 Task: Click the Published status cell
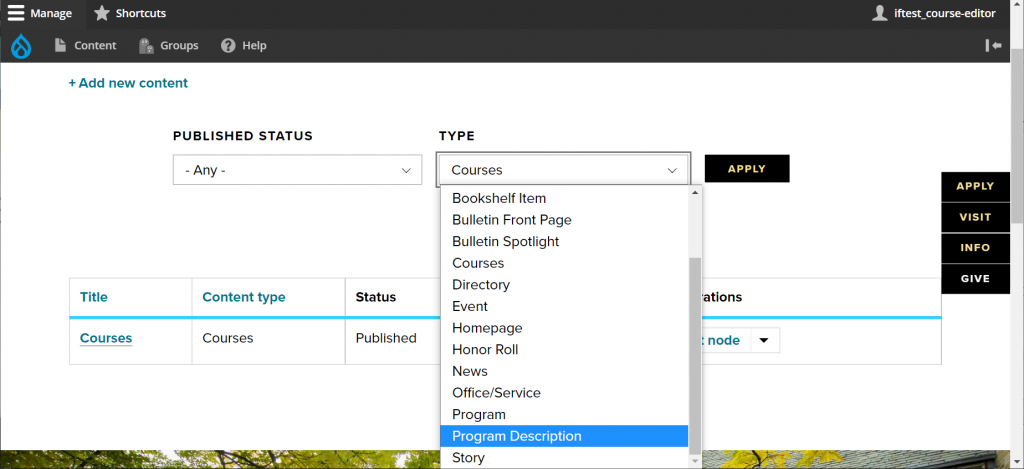pos(386,338)
